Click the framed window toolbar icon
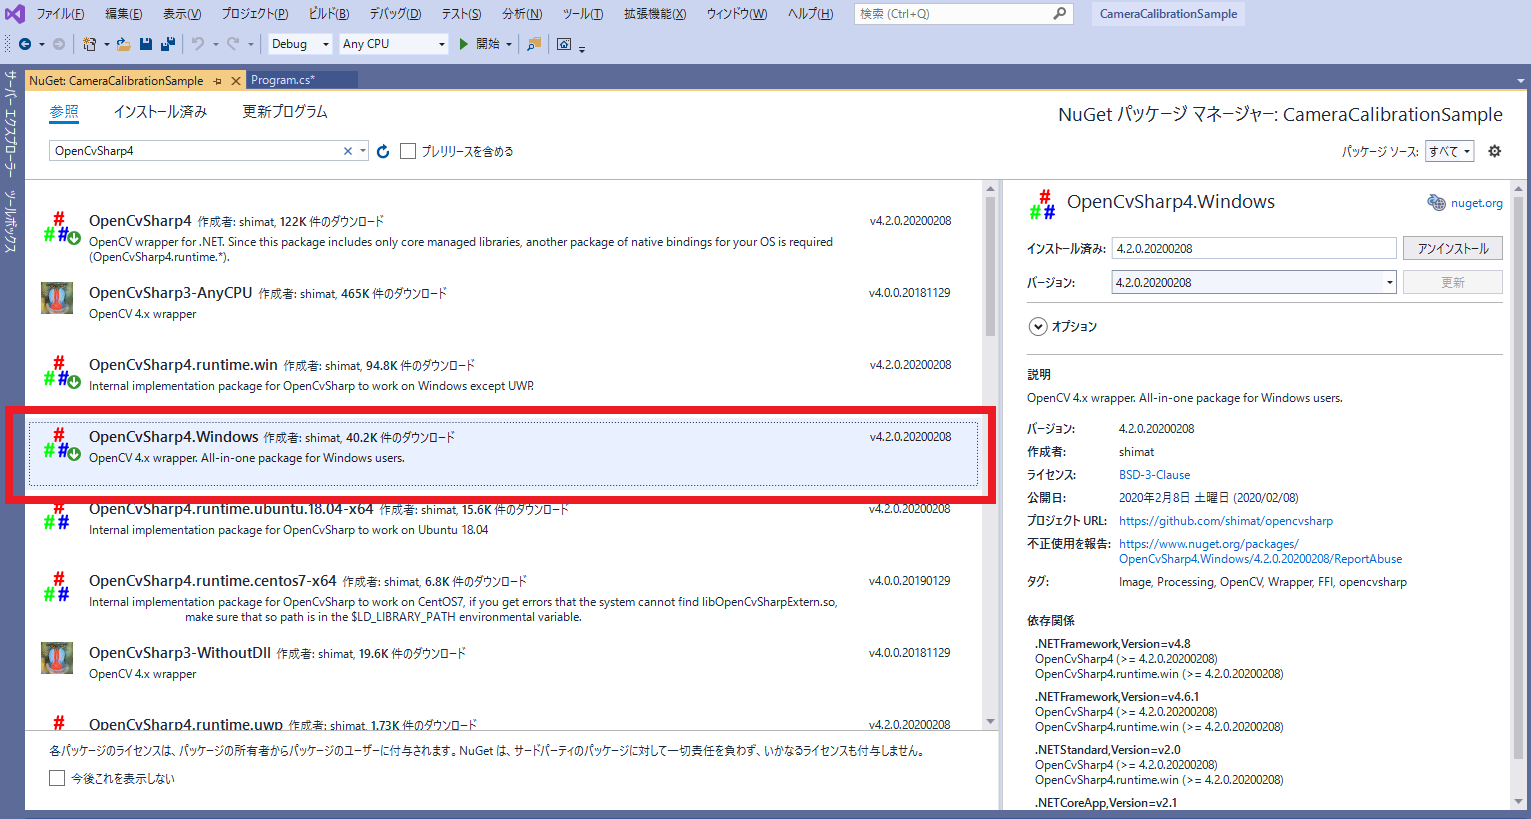Viewport: 1531px width, 819px height. [564, 44]
